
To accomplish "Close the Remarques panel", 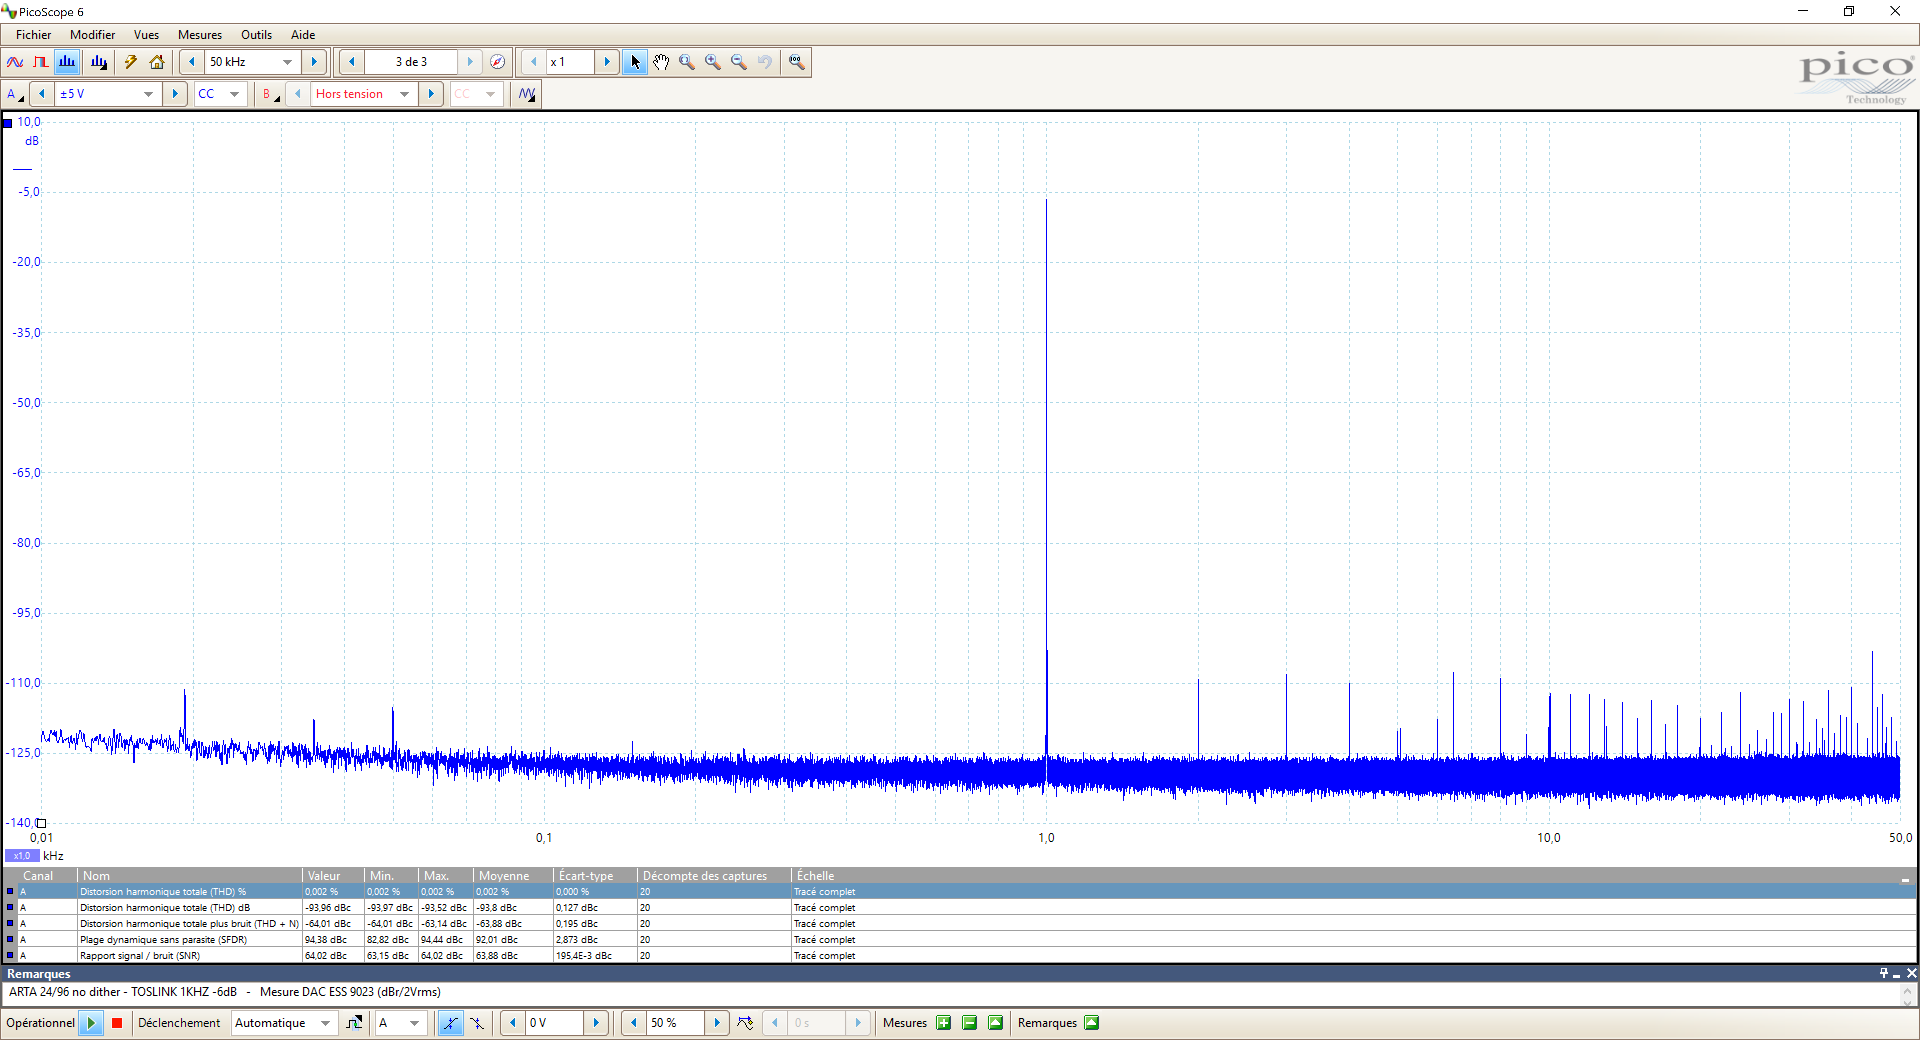I will click(1911, 973).
